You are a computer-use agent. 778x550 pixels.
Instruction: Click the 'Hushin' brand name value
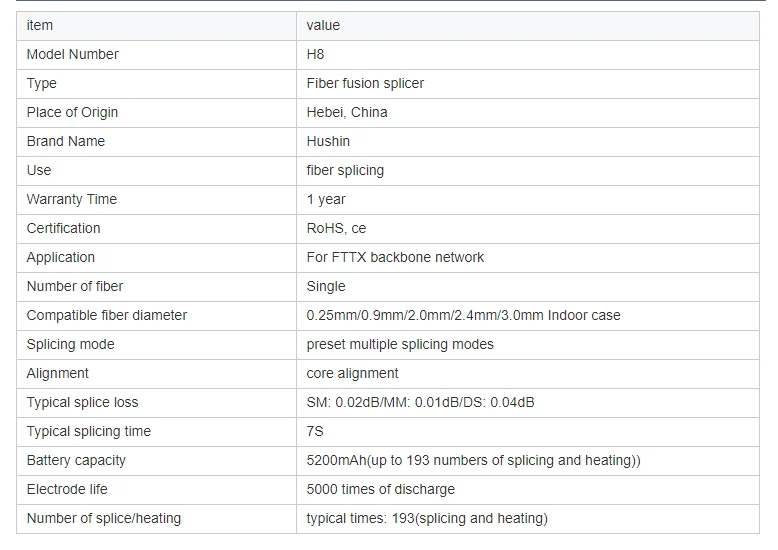click(x=328, y=141)
